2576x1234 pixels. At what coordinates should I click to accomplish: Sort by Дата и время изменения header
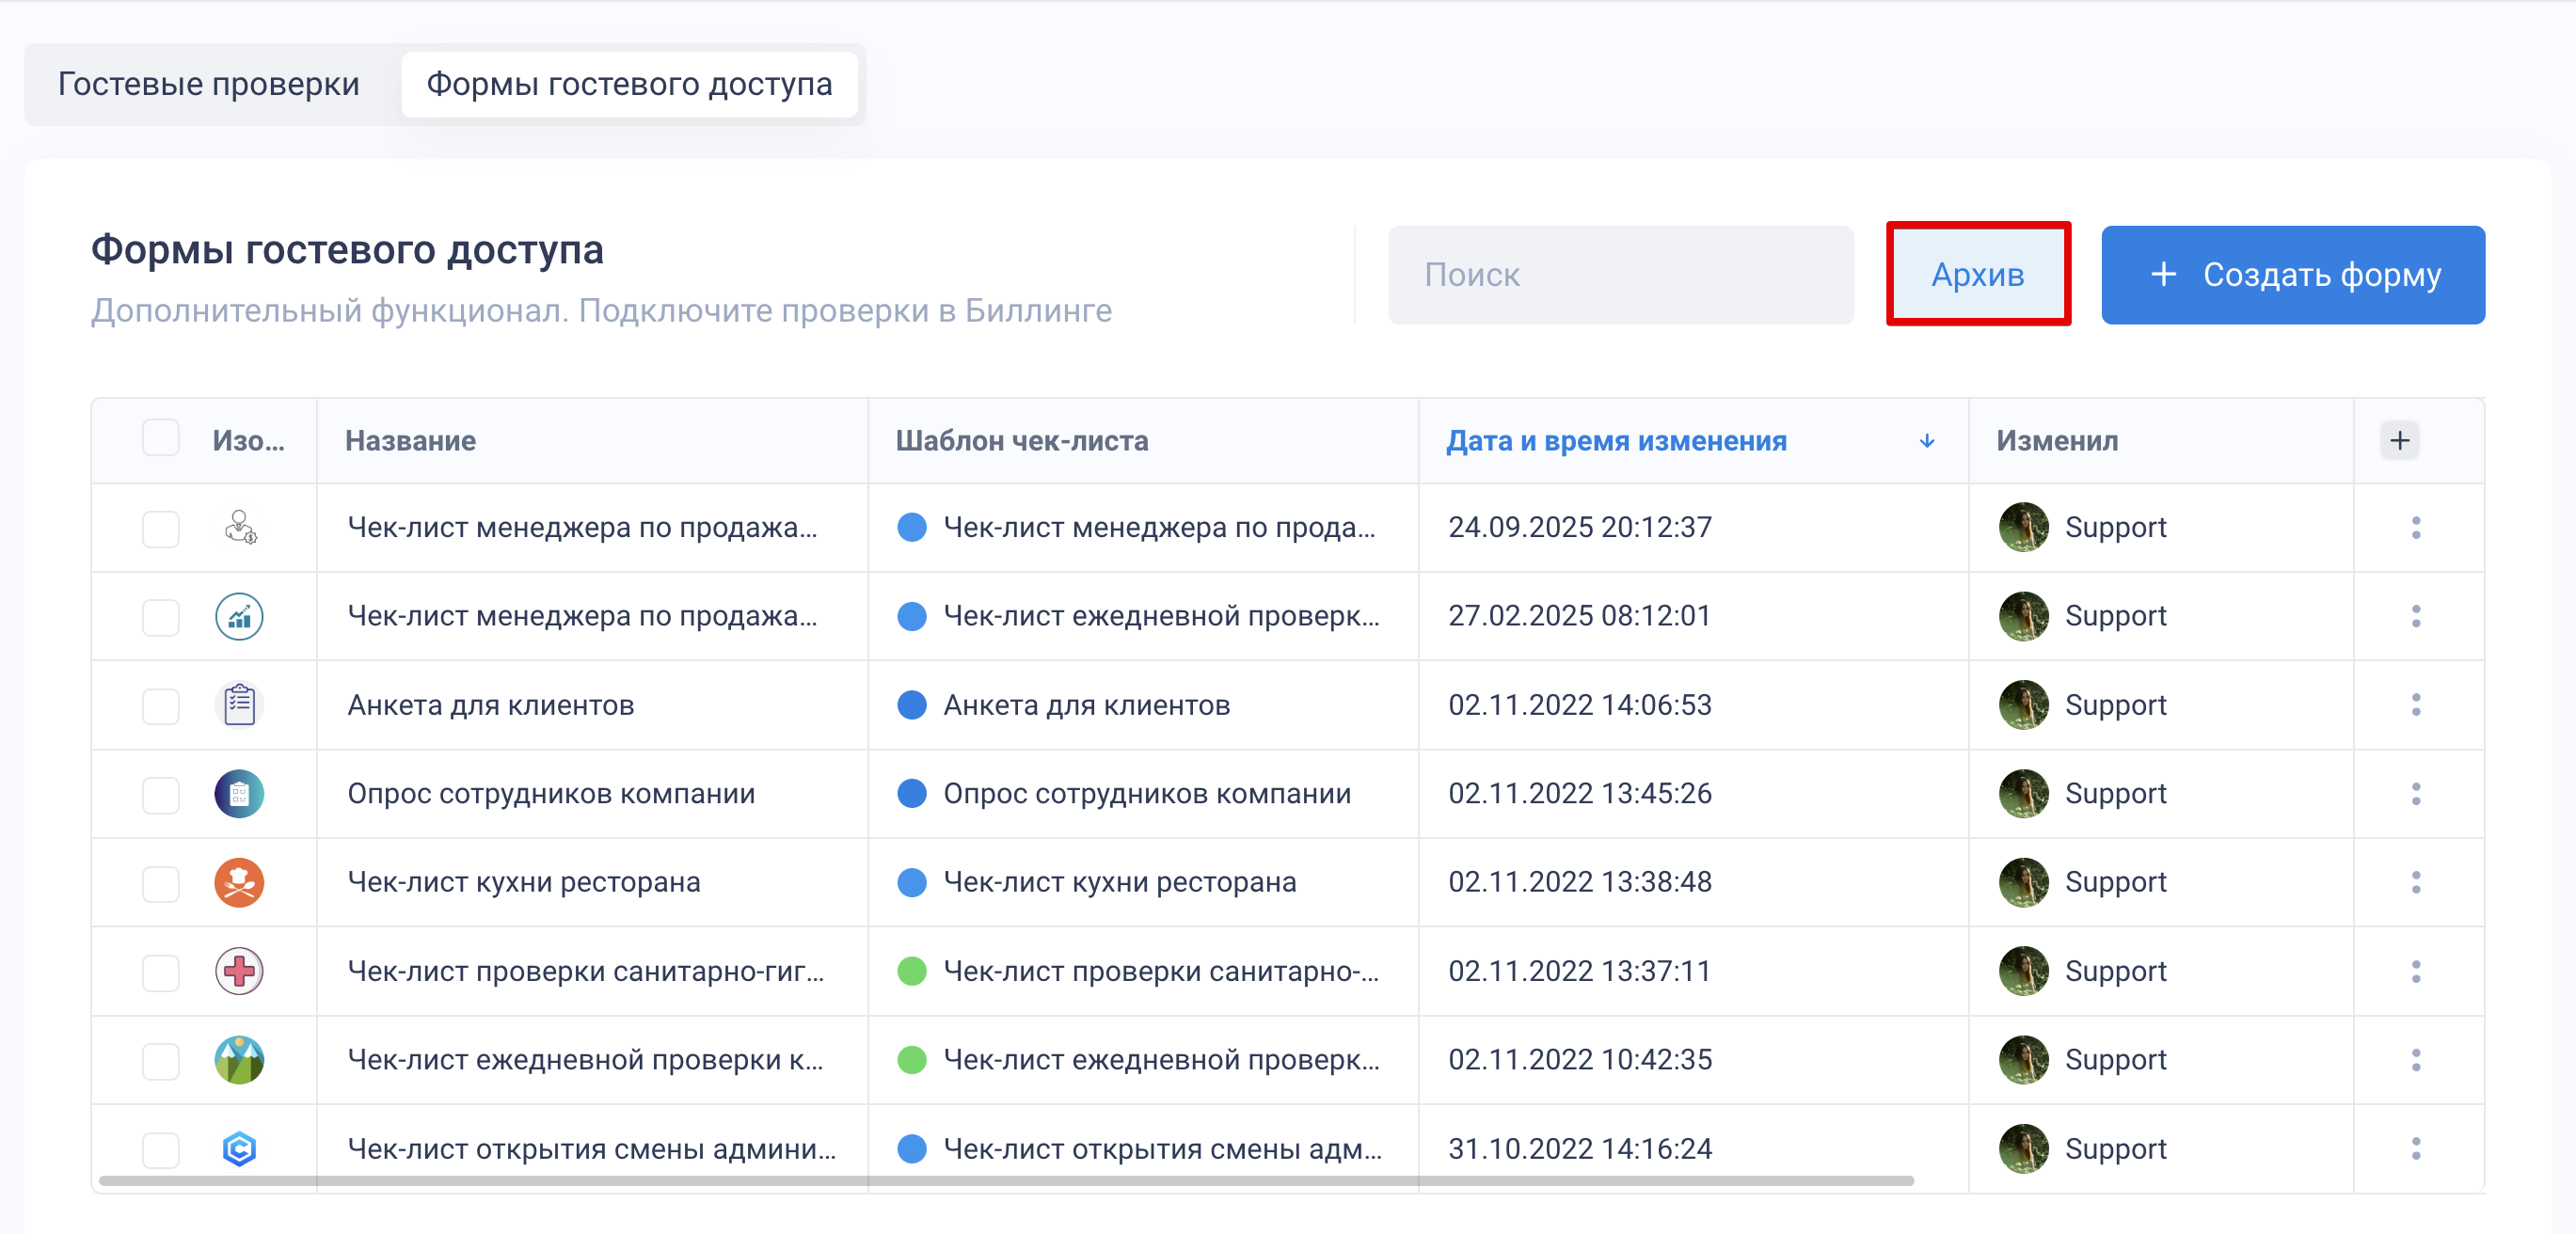tap(1616, 441)
